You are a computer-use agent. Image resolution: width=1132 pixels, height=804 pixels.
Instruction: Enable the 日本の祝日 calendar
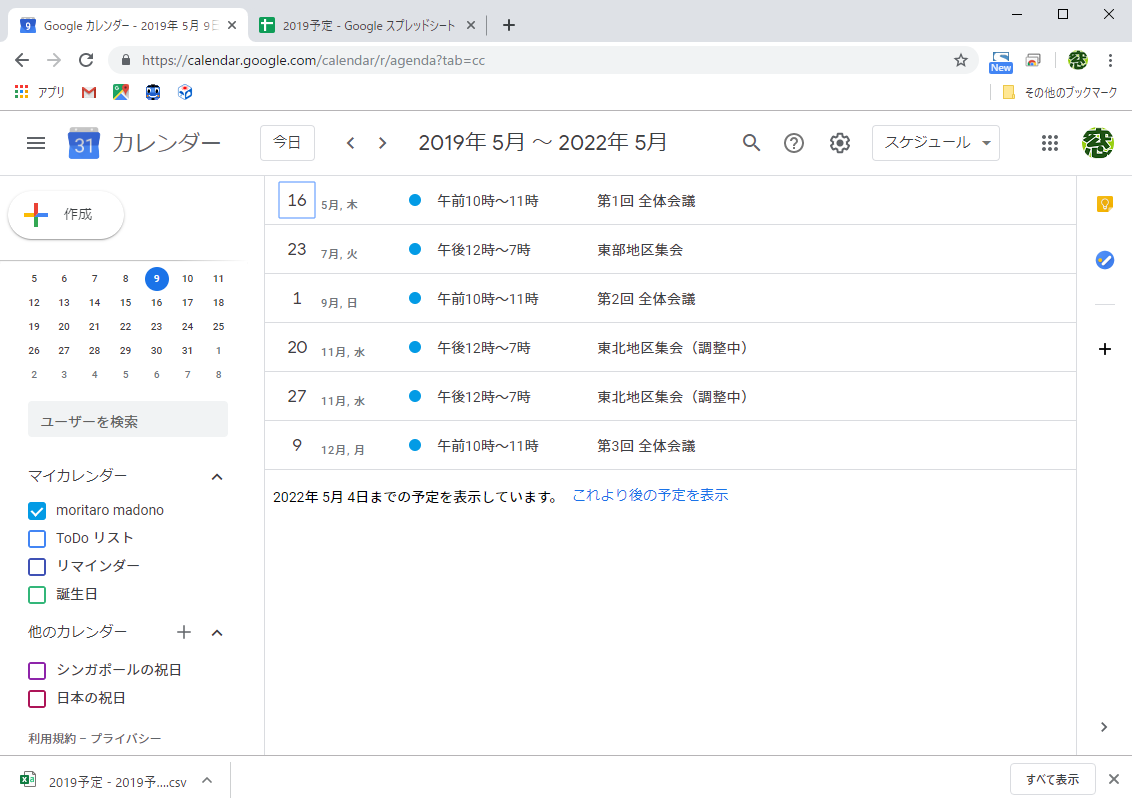click(x=36, y=698)
